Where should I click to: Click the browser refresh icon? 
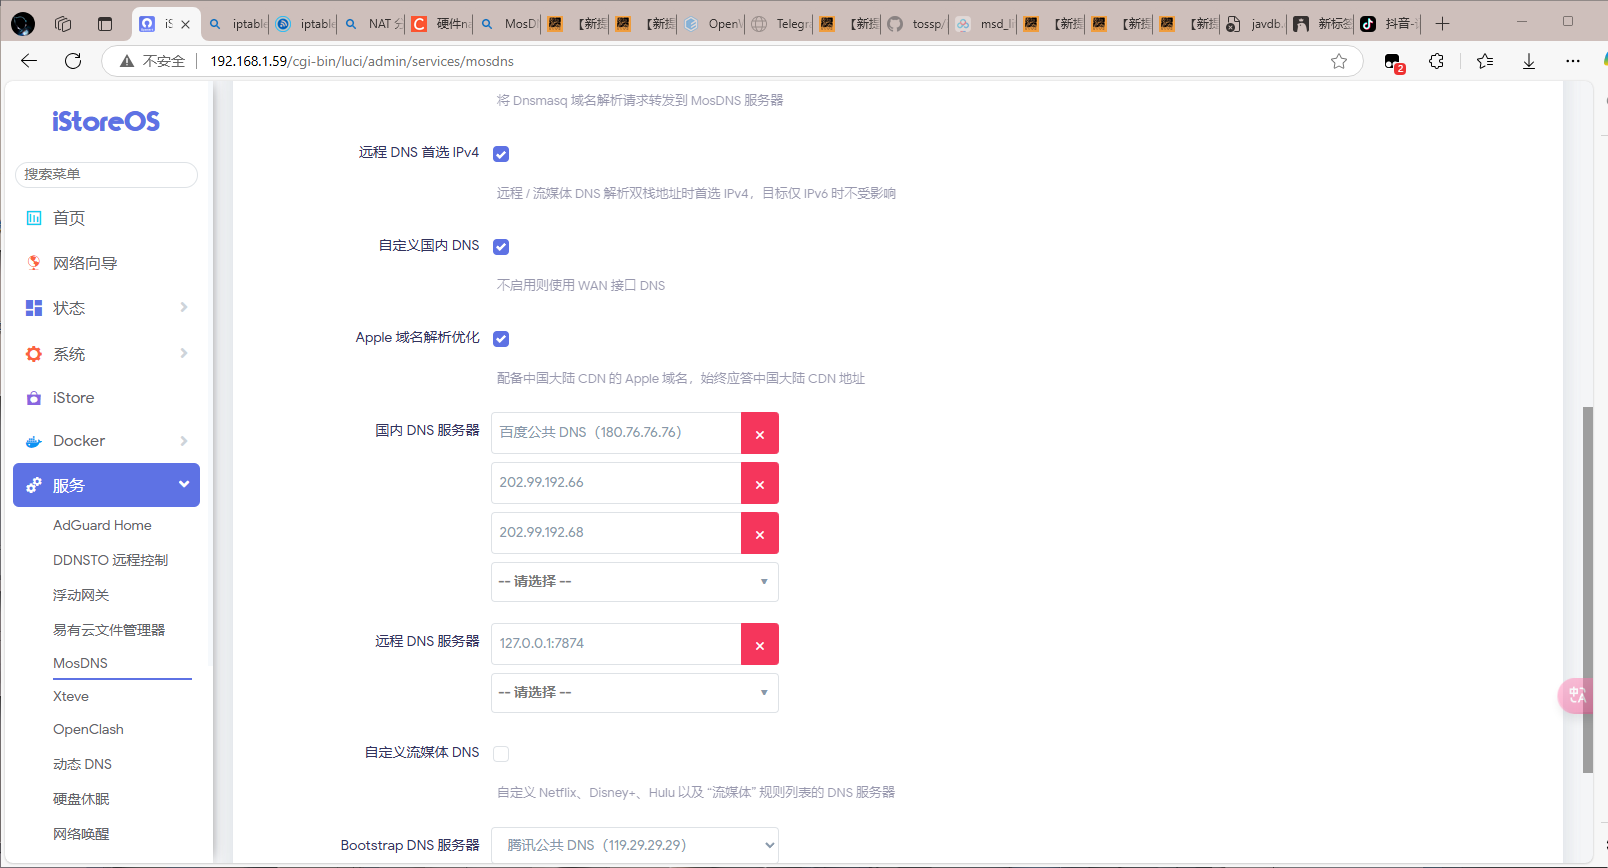click(x=73, y=61)
